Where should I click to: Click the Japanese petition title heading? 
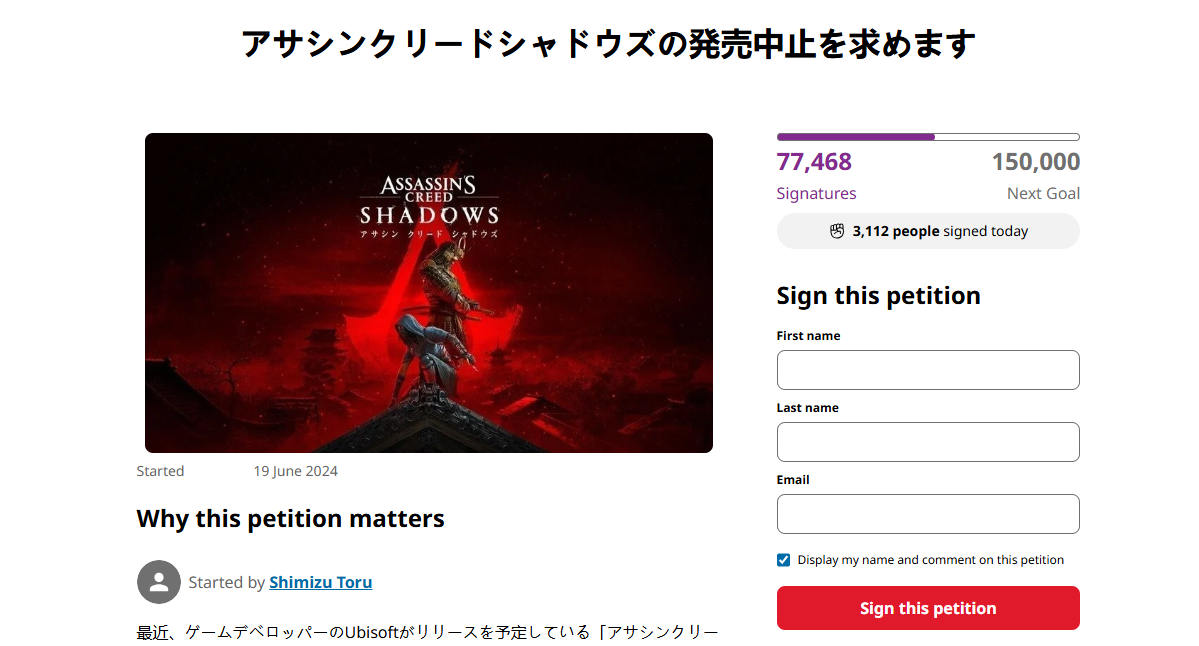coord(608,45)
